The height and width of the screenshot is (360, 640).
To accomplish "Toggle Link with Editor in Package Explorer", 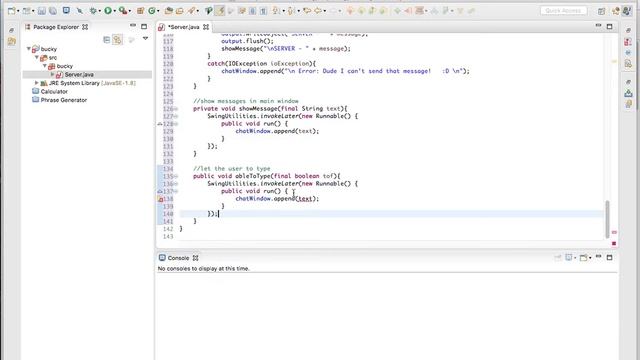I will point(118,39).
